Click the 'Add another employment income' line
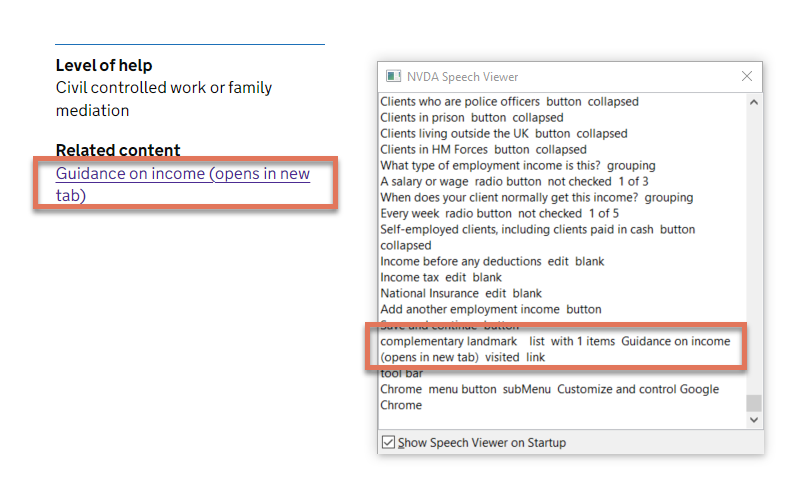Screen dimensions: 806x492 click(490, 310)
